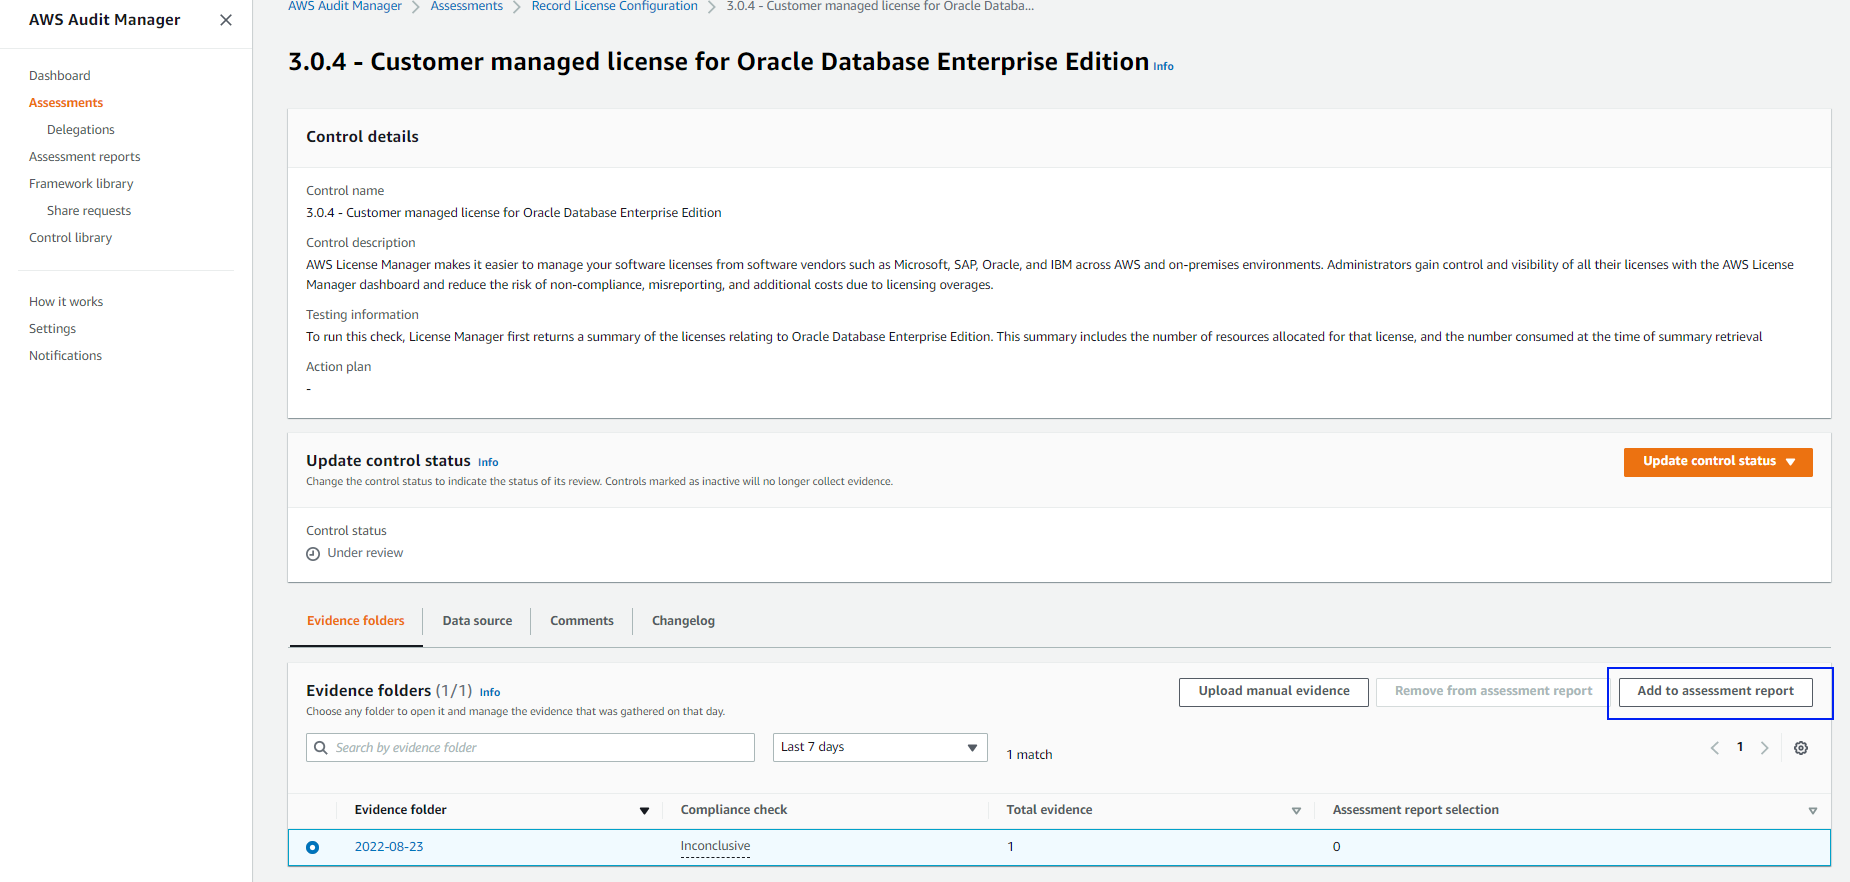Open table preferences gear icon

[x=1800, y=748]
